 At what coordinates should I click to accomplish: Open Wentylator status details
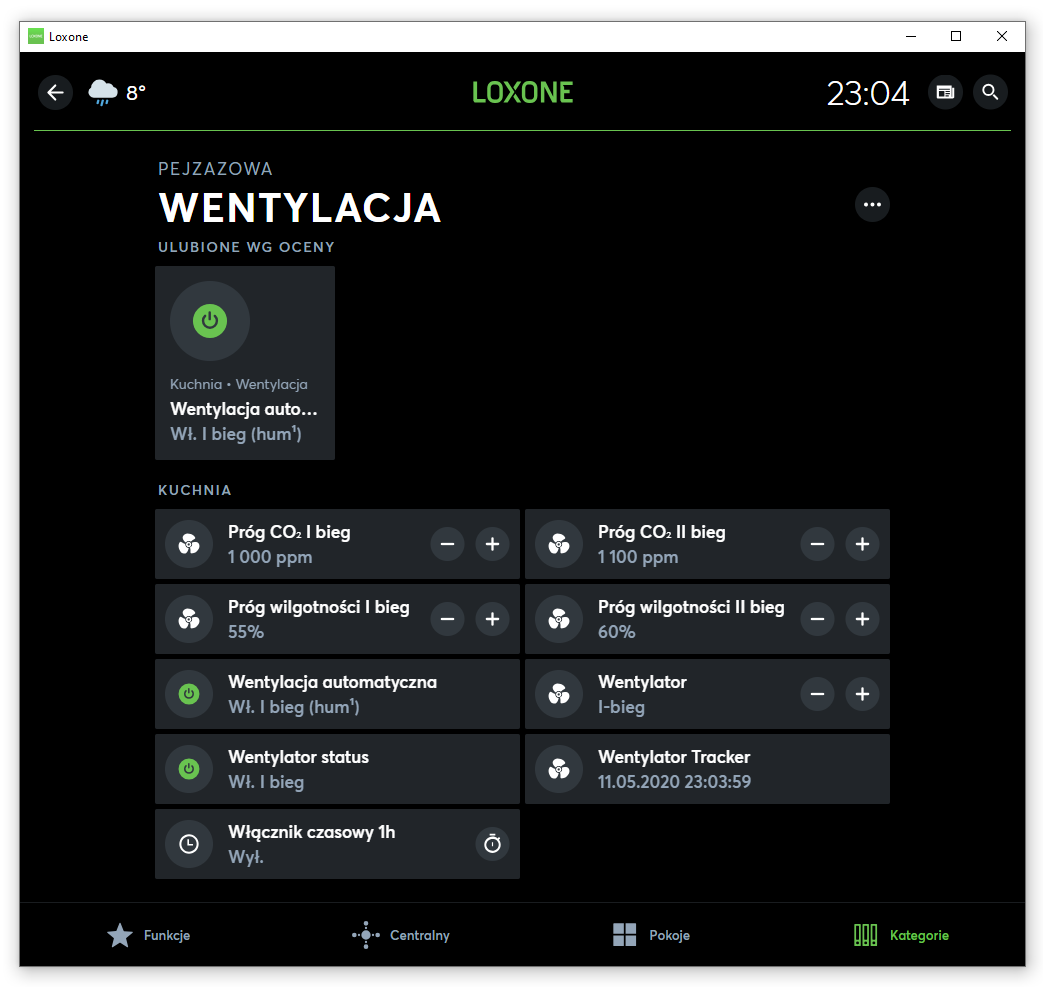coord(338,769)
